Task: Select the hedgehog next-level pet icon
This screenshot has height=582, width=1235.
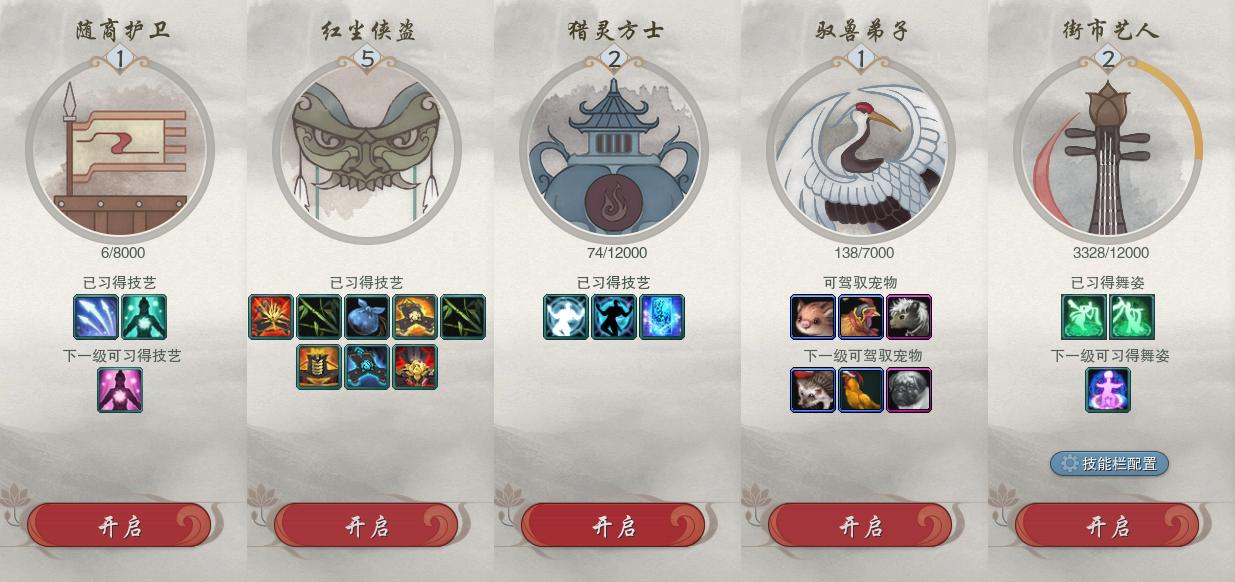Action: pos(813,390)
